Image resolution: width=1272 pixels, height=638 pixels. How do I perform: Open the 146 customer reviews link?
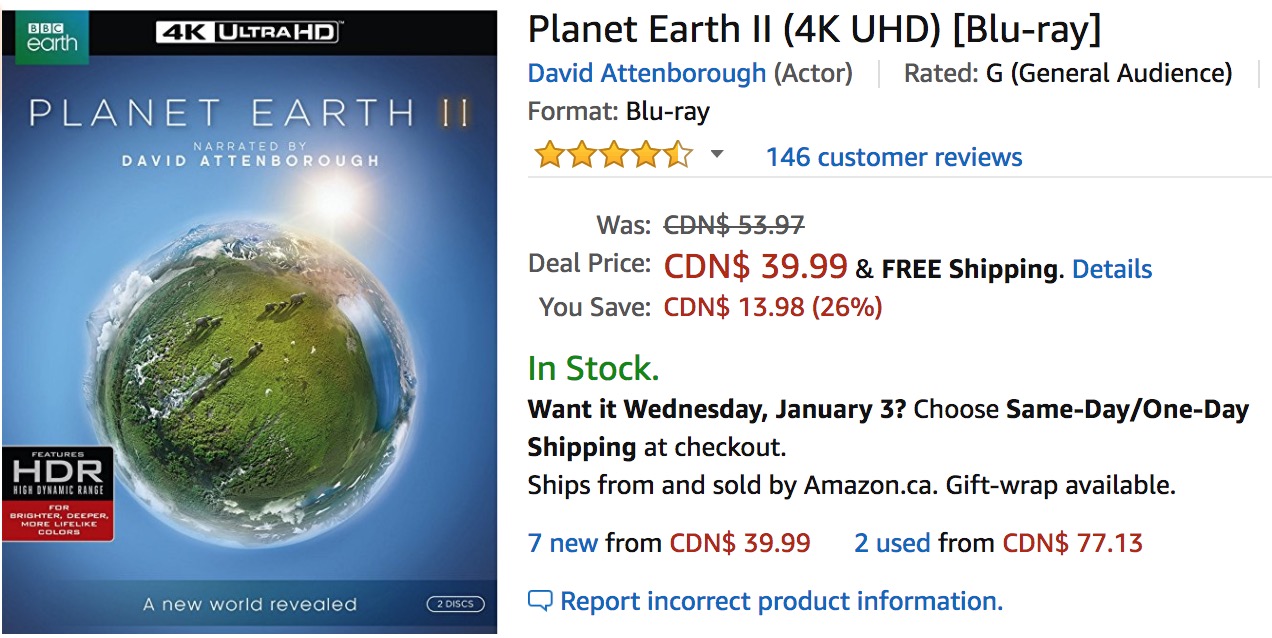[894, 157]
